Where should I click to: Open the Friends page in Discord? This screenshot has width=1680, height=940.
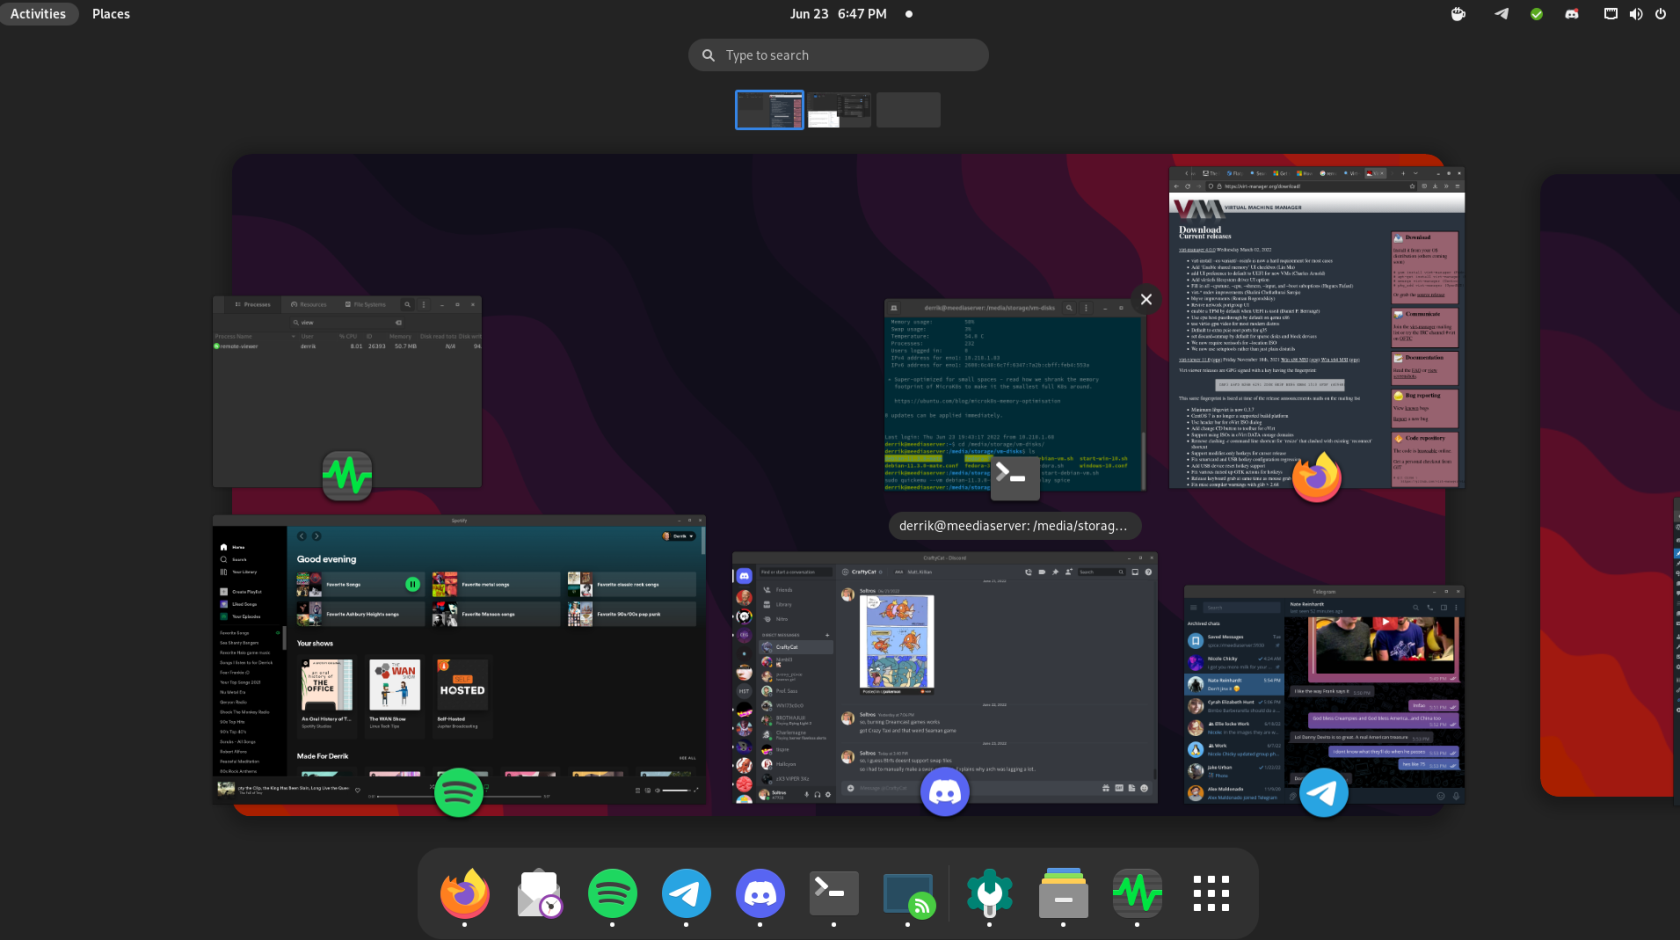[x=784, y=590]
